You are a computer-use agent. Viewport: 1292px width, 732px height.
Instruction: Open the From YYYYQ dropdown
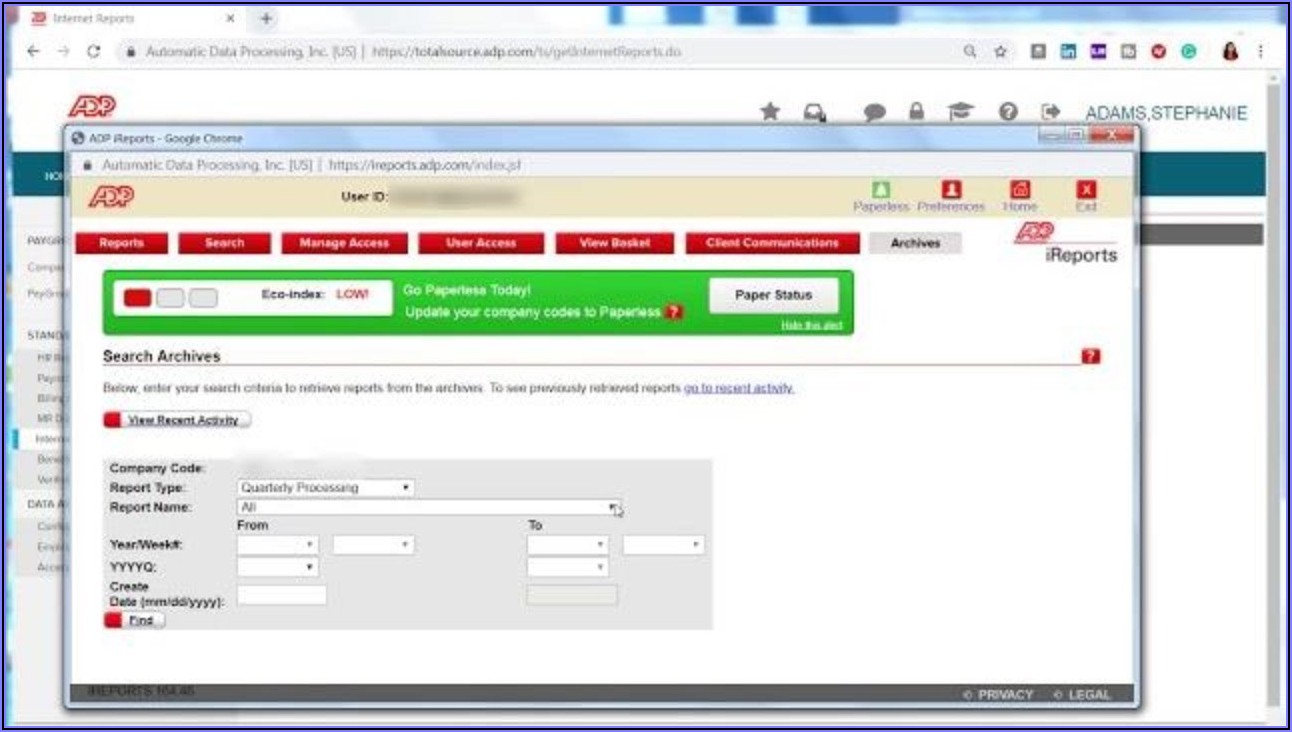(277, 568)
